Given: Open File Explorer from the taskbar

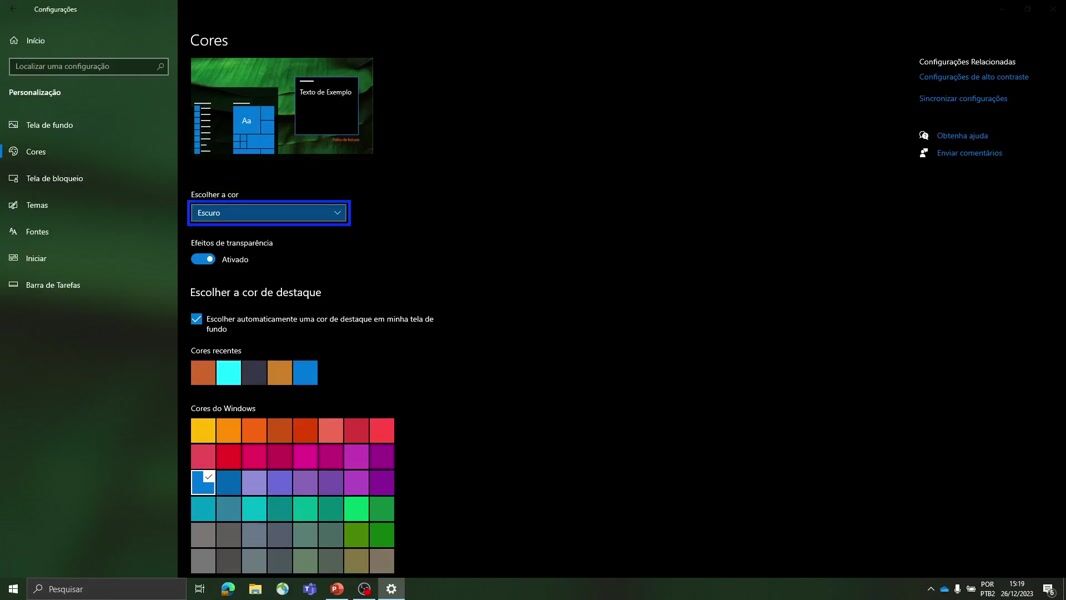Looking at the screenshot, I should pyautogui.click(x=255, y=589).
